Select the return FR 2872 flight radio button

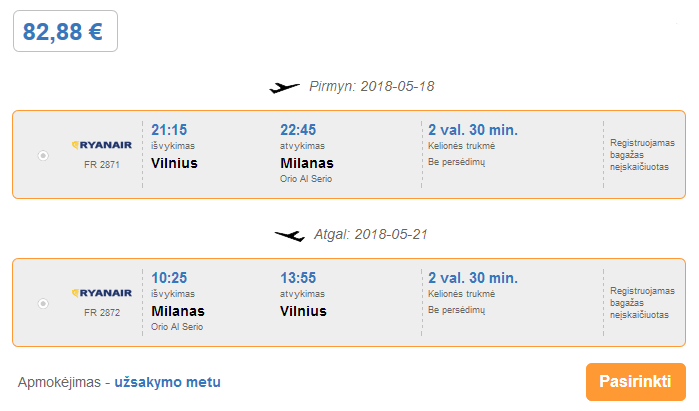[43, 304]
